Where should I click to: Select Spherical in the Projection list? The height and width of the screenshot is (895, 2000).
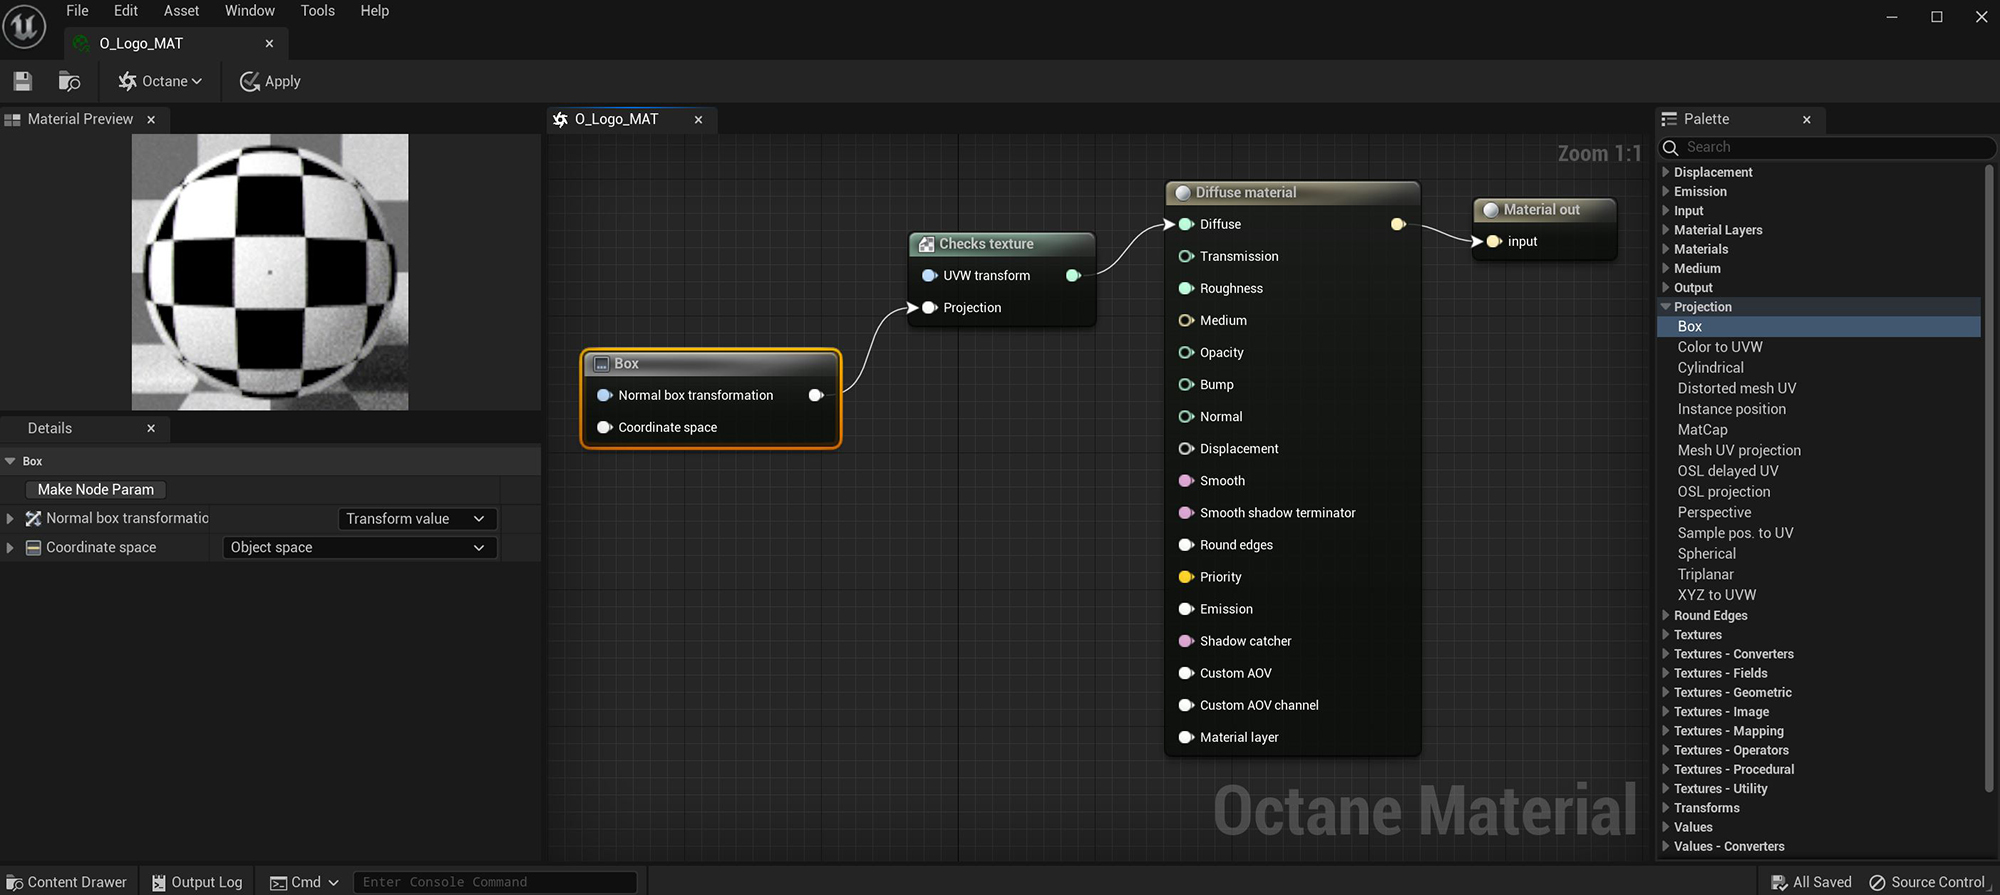1706,553
